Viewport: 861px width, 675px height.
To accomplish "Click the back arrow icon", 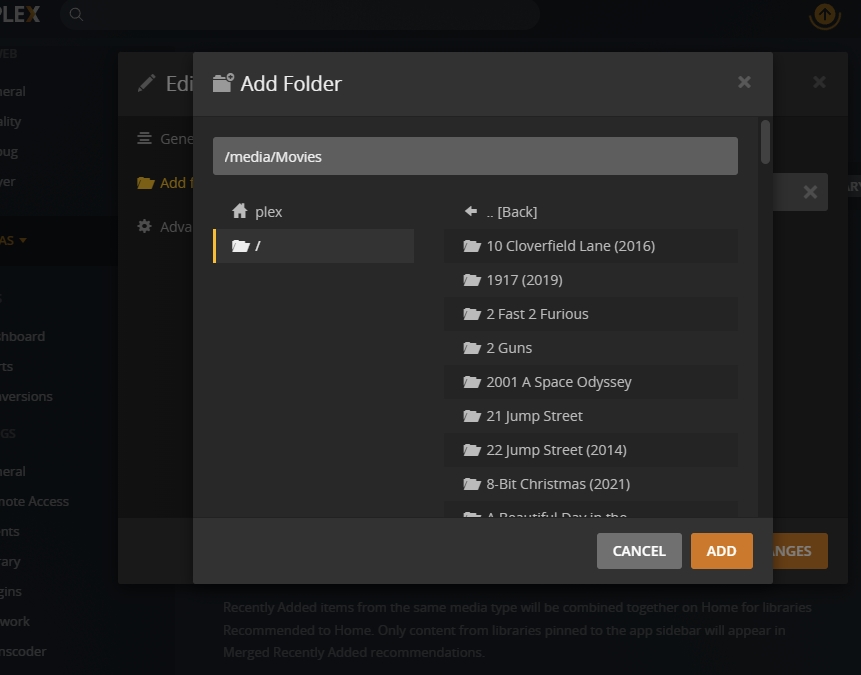I will (471, 211).
